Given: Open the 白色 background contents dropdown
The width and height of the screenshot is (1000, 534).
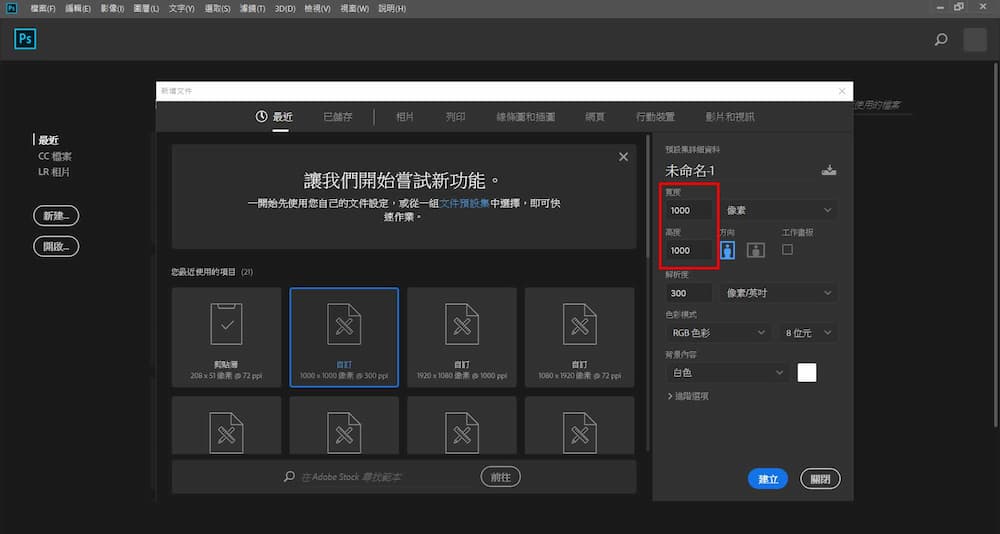Looking at the screenshot, I should (727, 373).
